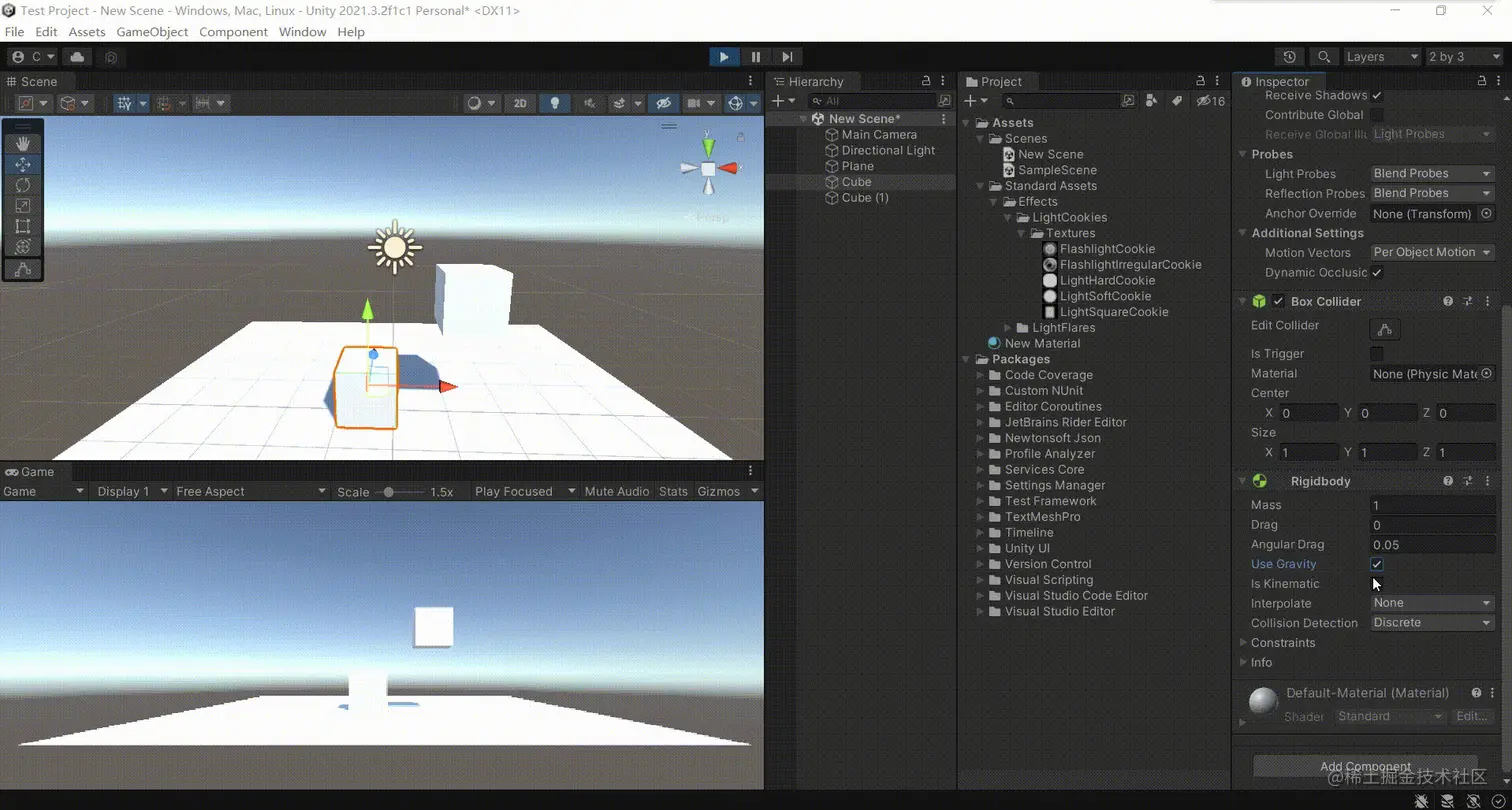Open the Play Focused dropdown
This screenshot has width=1512, height=810.
click(x=526, y=491)
